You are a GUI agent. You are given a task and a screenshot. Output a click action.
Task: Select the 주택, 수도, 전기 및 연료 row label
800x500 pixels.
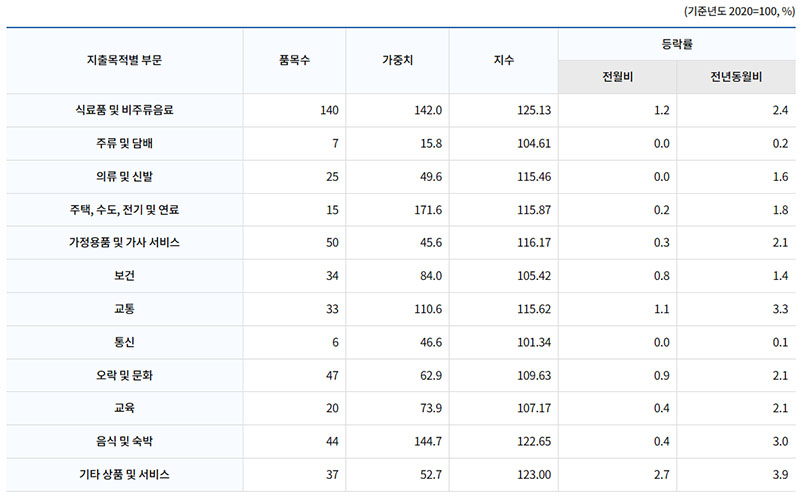[x=124, y=210]
